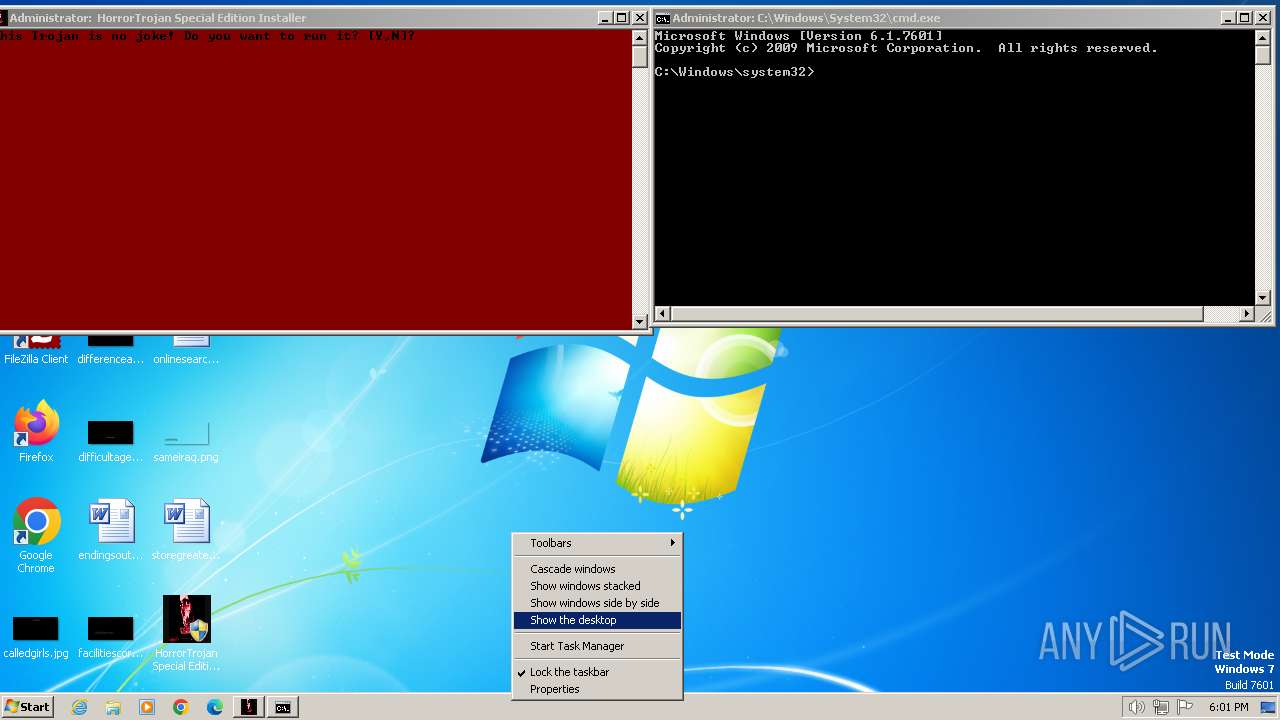Select the storegreate Word document icon
The height and width of the screenshot is (720, 1280).
tap(186, 530)
